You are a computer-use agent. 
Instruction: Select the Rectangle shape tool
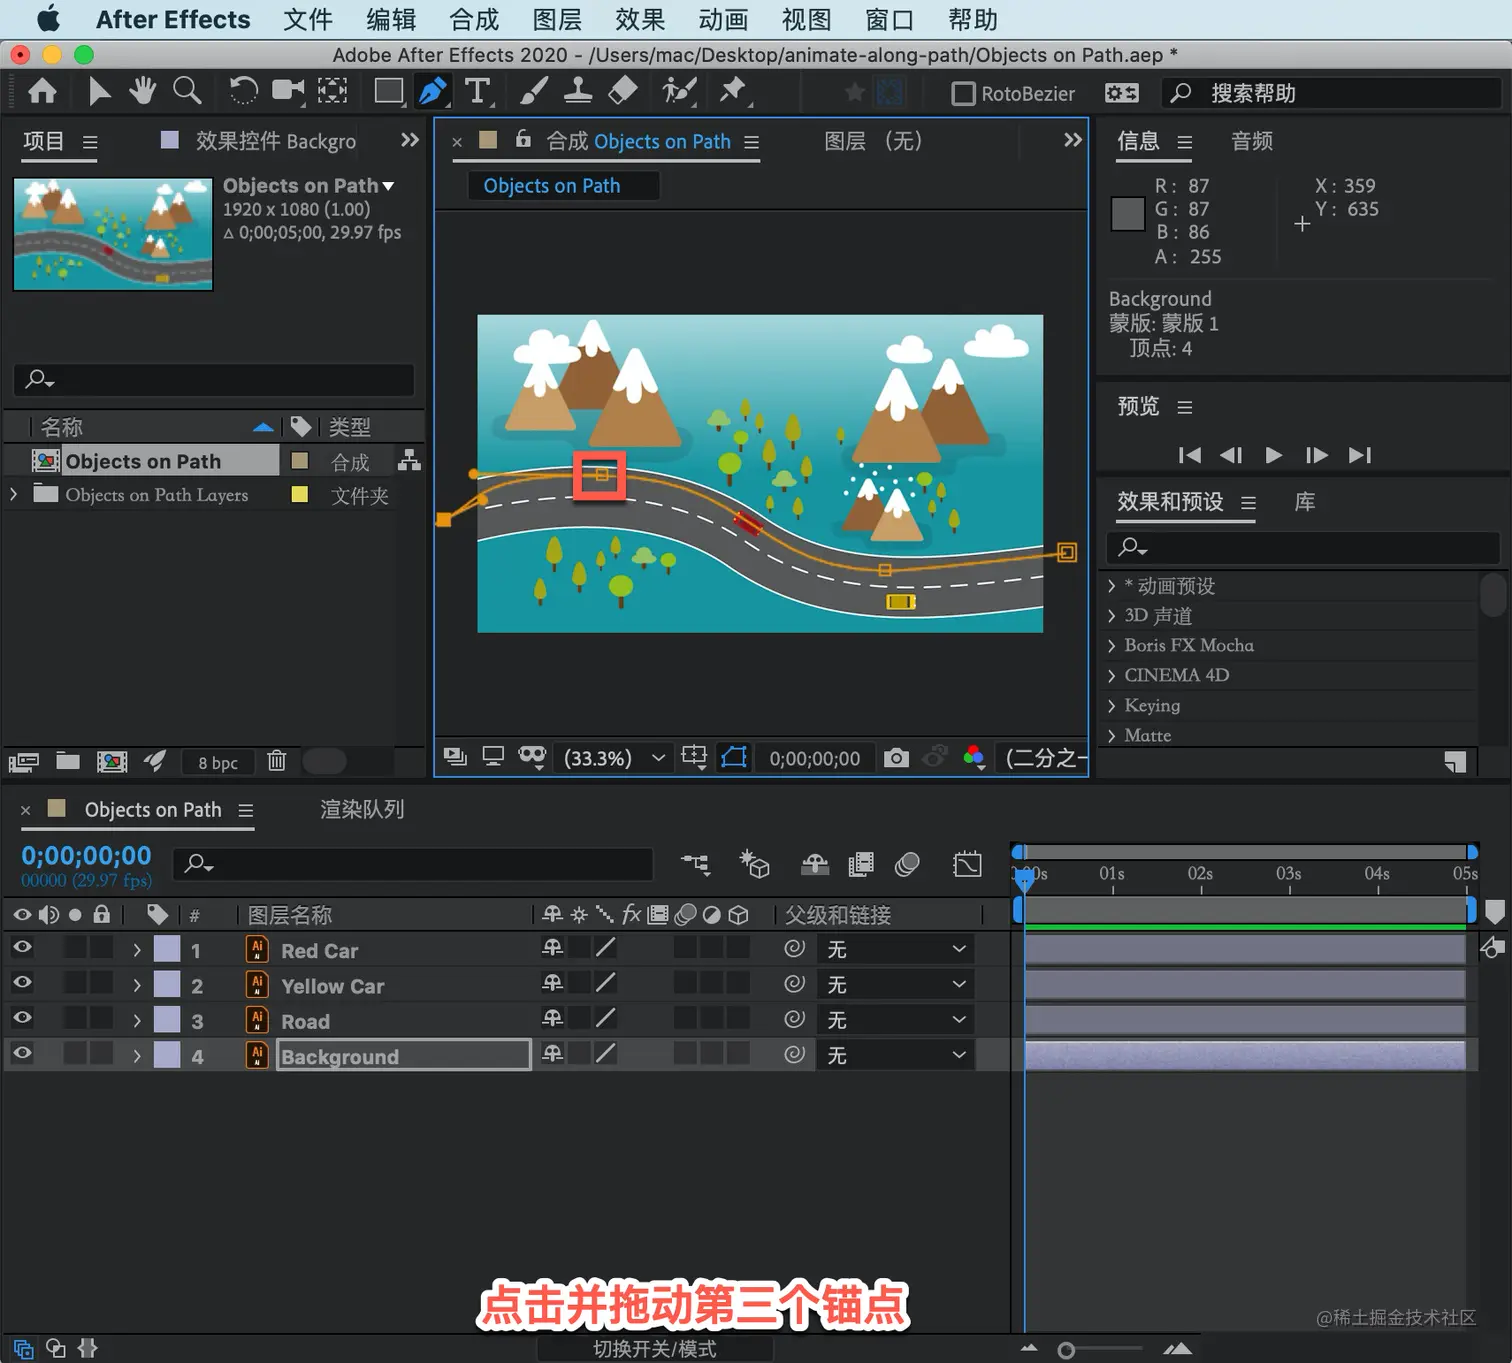[389, 91]
